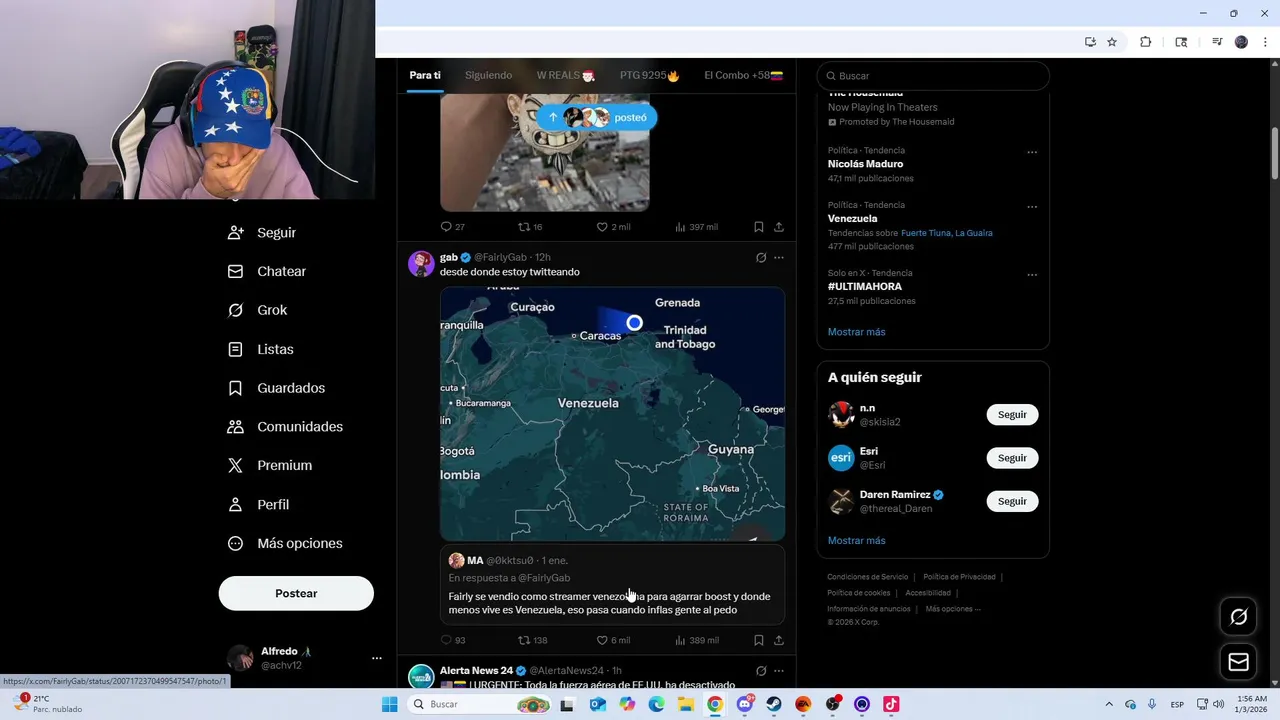Open Chrome media controls icon
Image resolution: width=1280 pixels, height=720 pixels.
point(1217,42)
